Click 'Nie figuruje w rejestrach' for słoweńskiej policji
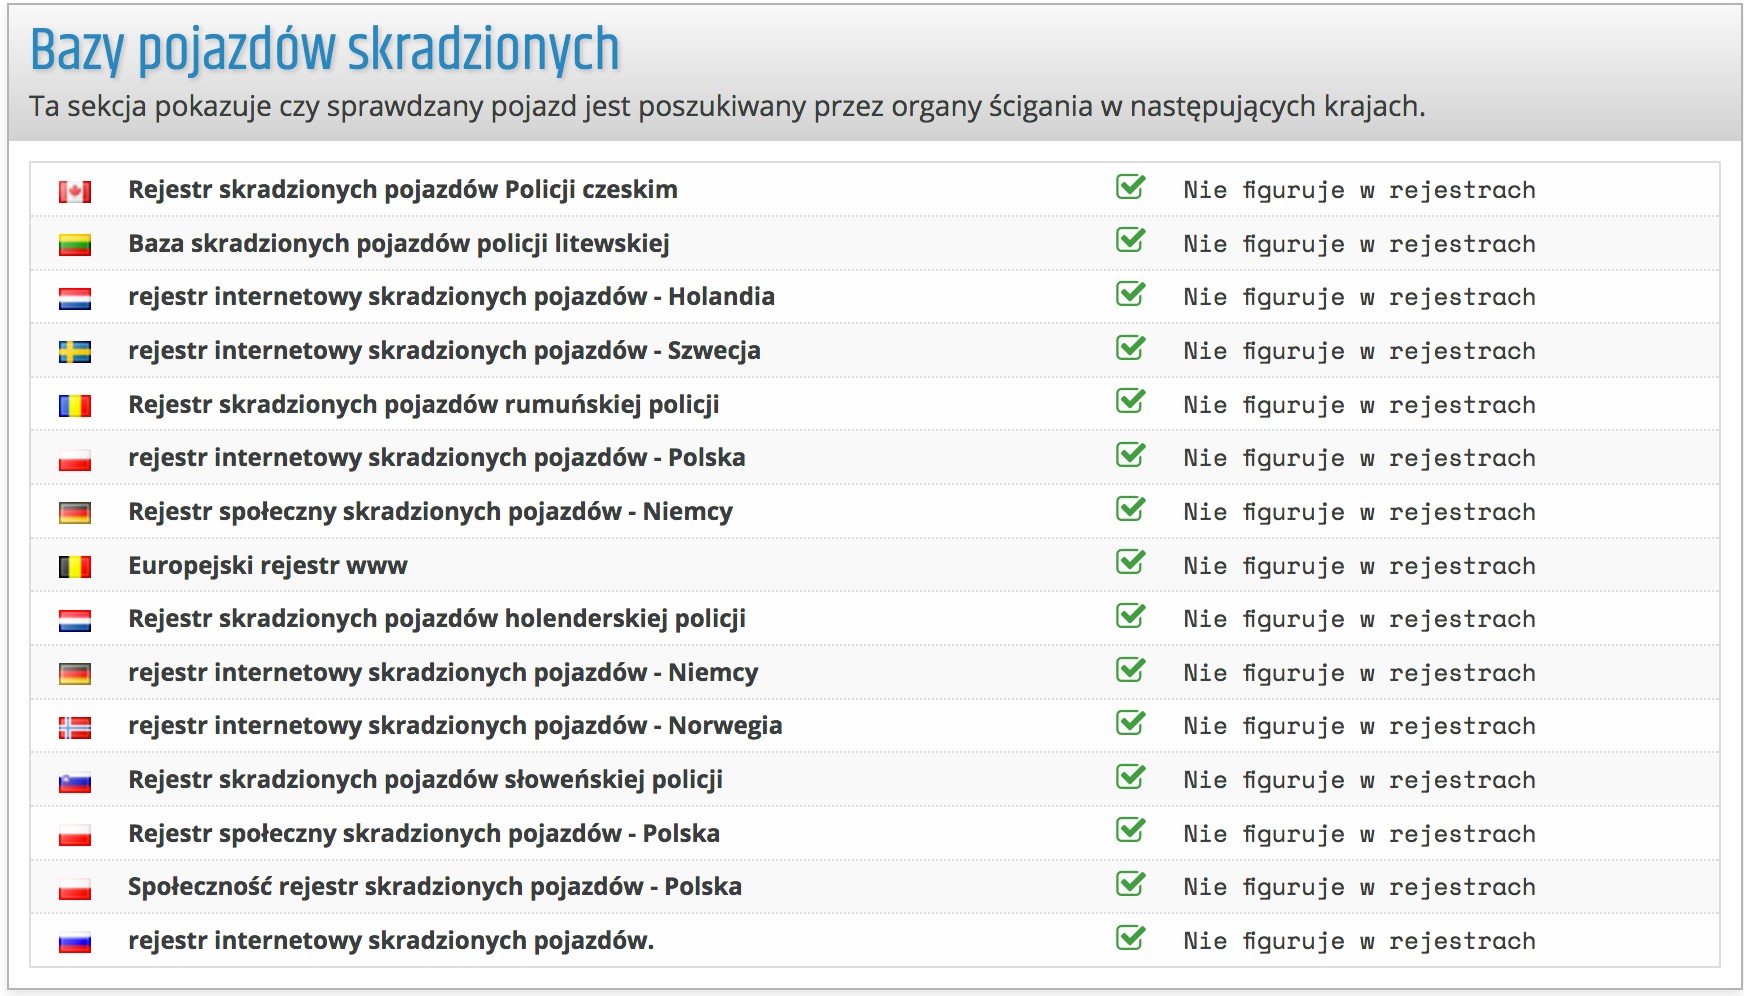Image resolution: width=1744 pixels, height=996 pixels. [1359, 780]
